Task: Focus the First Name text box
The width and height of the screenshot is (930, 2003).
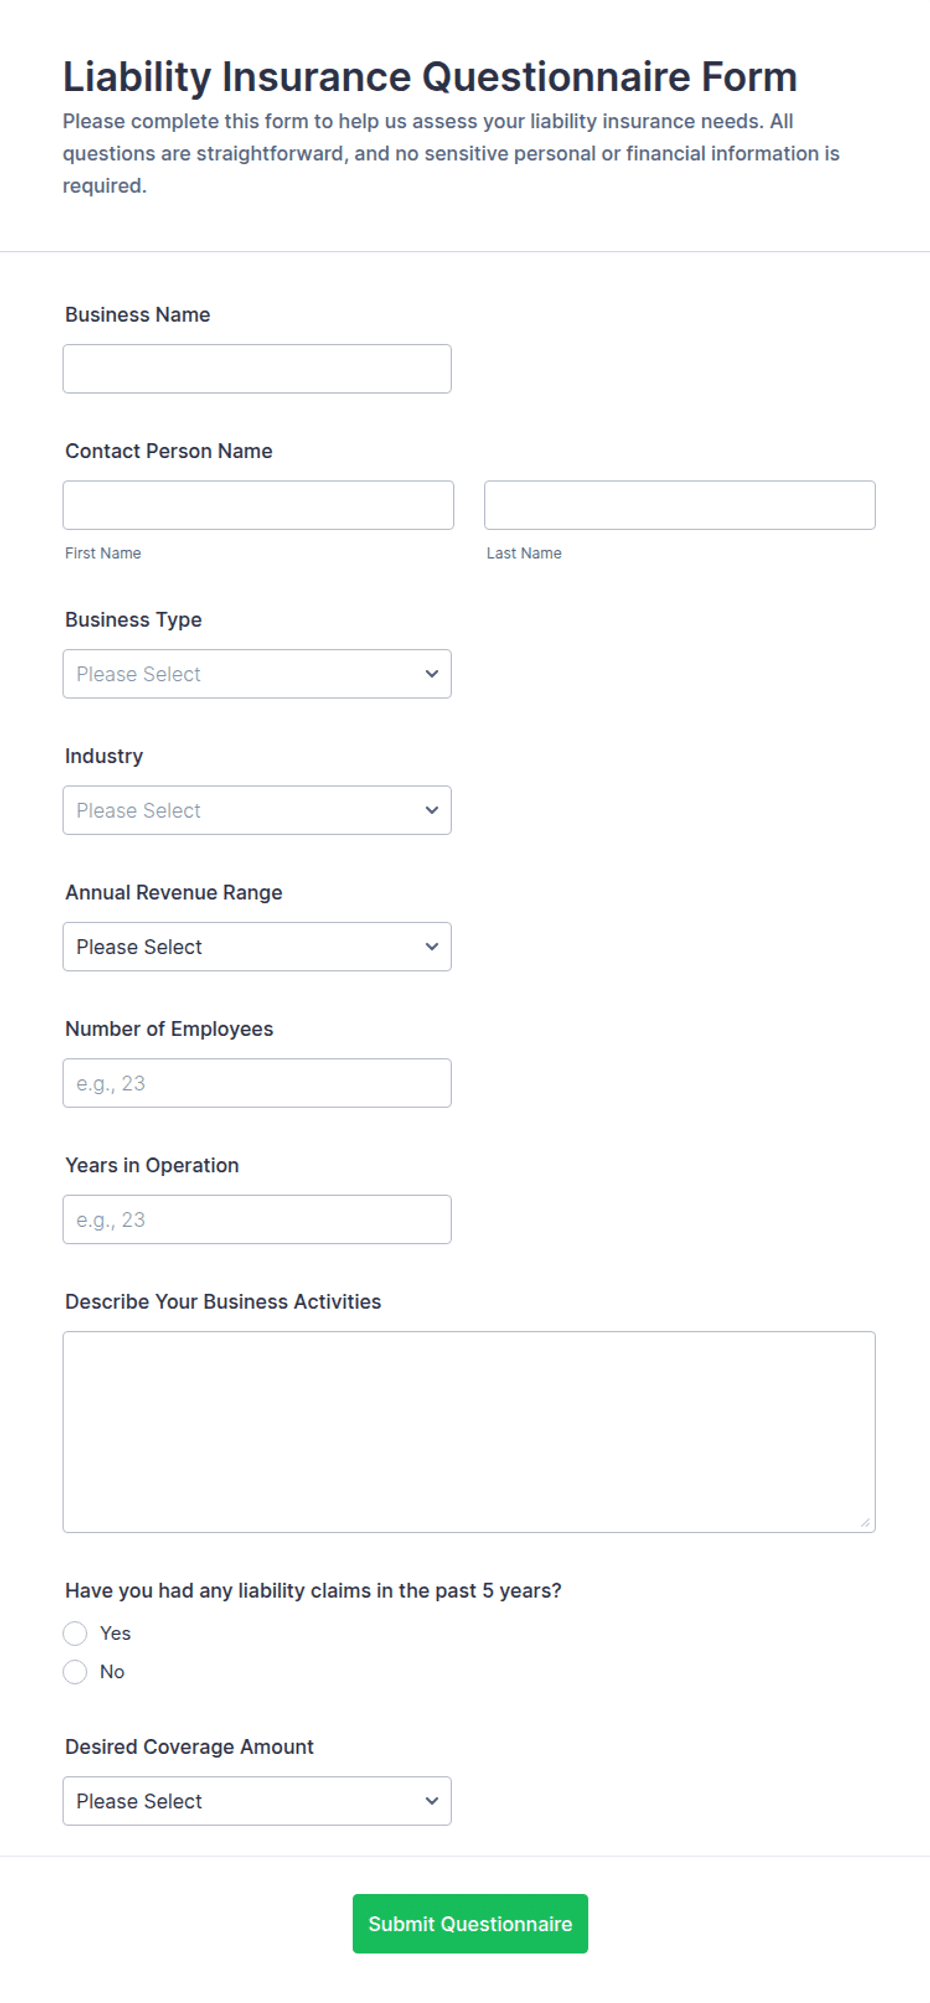Action: (x=258, y=505)
